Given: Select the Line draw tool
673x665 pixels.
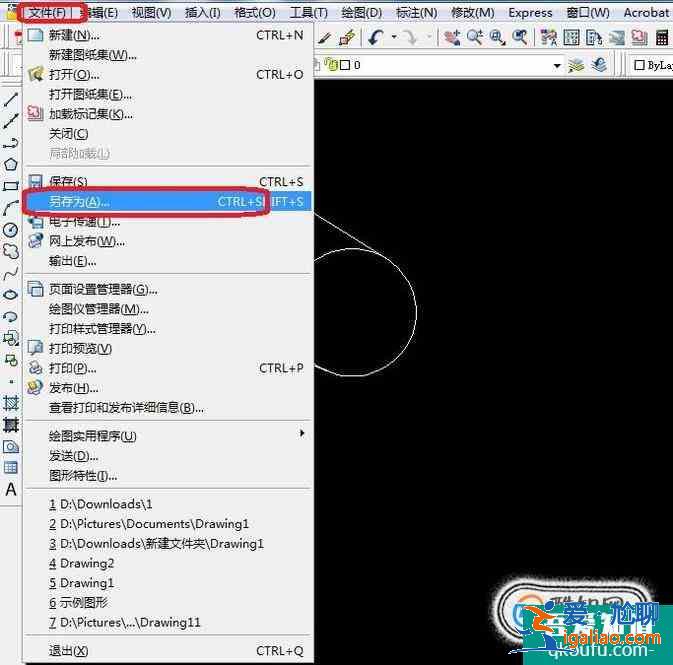Looking at the screenshot, I should coord(10,100).
